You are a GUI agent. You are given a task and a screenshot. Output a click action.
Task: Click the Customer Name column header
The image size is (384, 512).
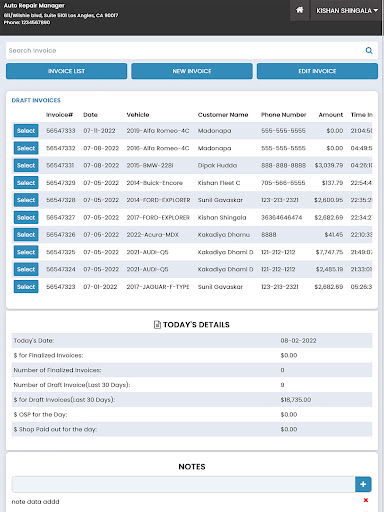[x=223, y=115]
